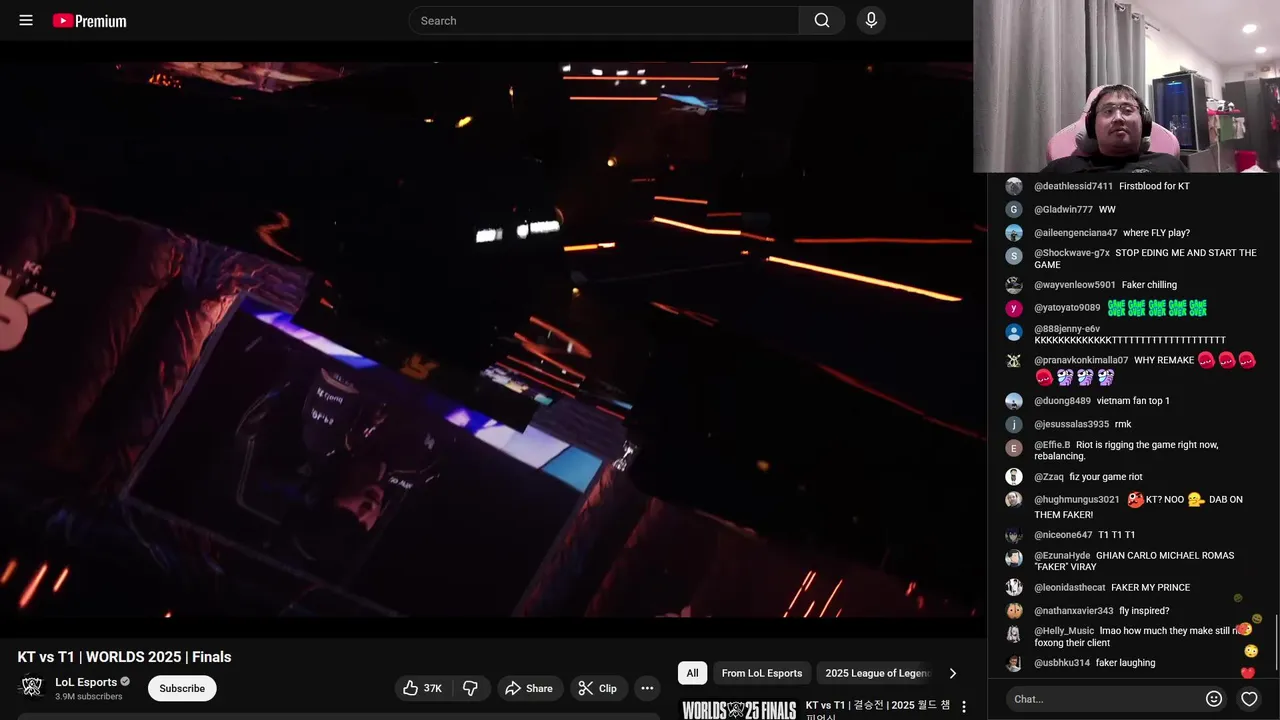Like the video with 37K likes

click(x=422, y=688)
